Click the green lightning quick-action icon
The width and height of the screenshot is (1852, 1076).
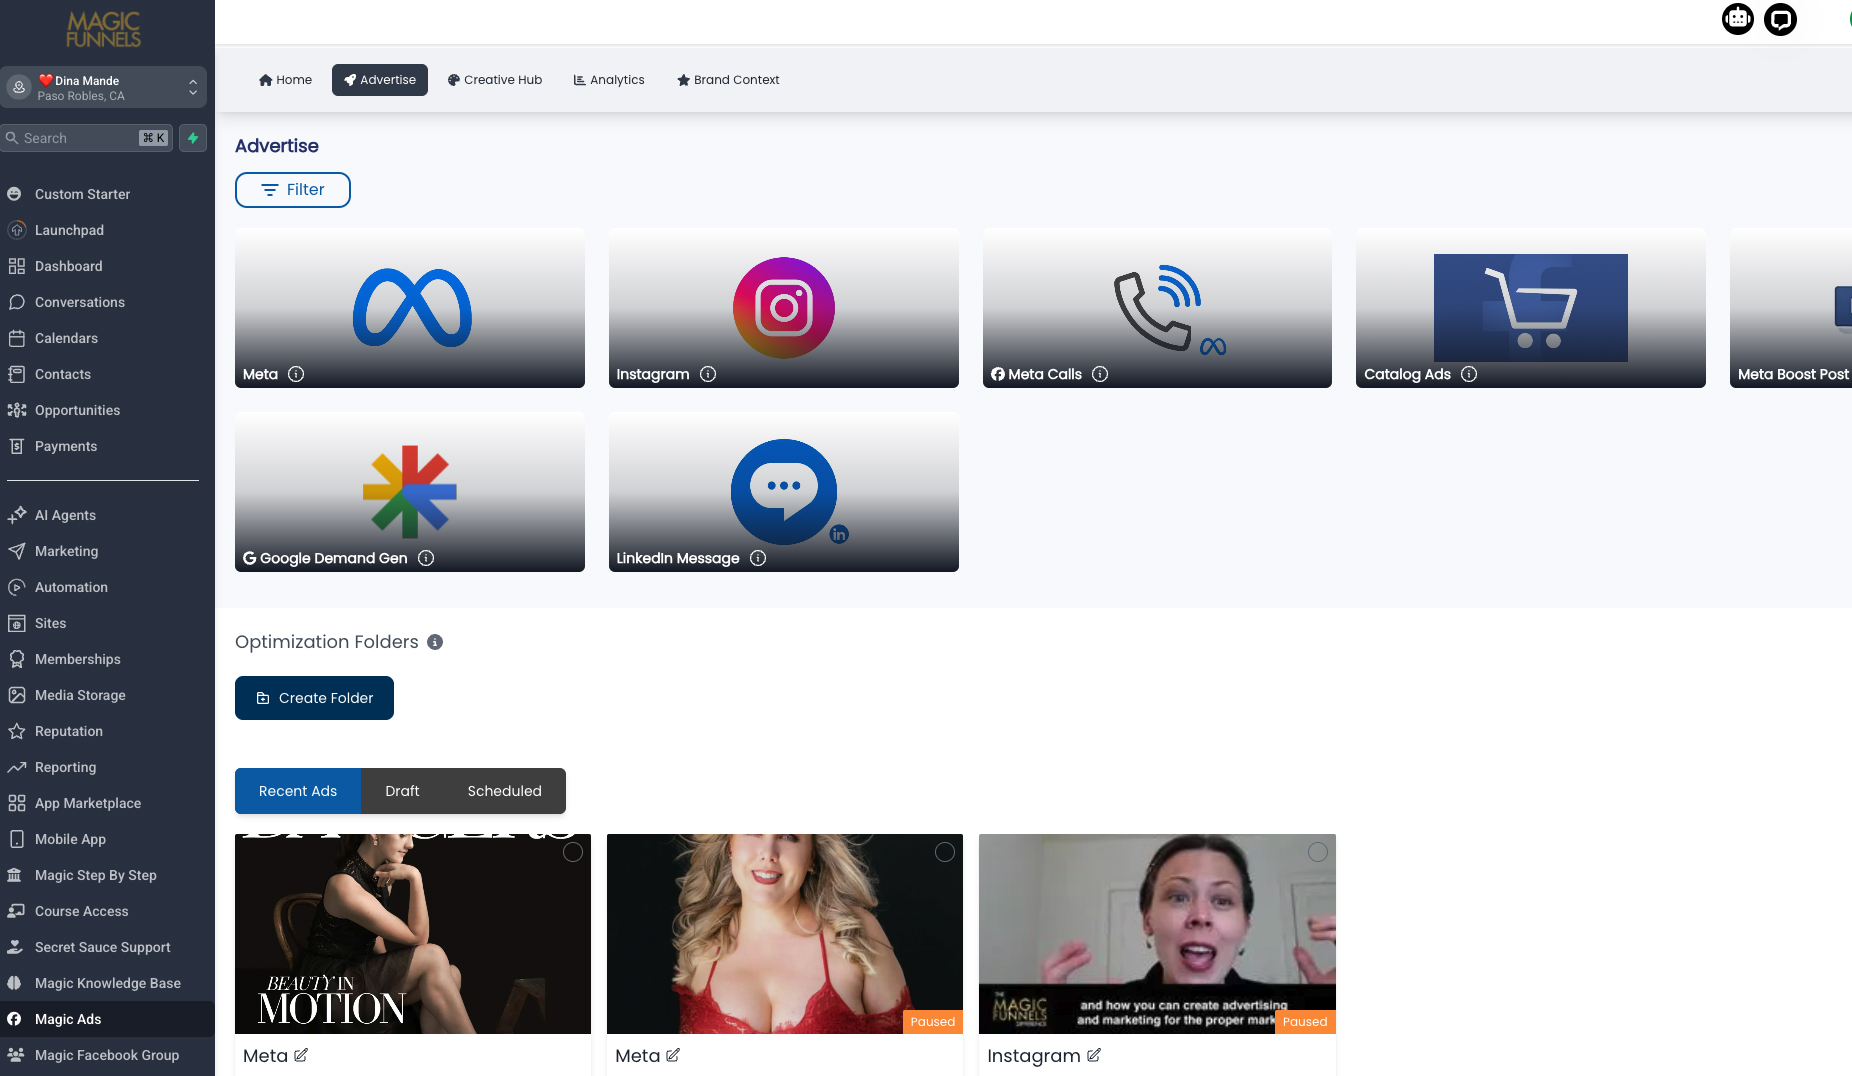click(193, 138)
